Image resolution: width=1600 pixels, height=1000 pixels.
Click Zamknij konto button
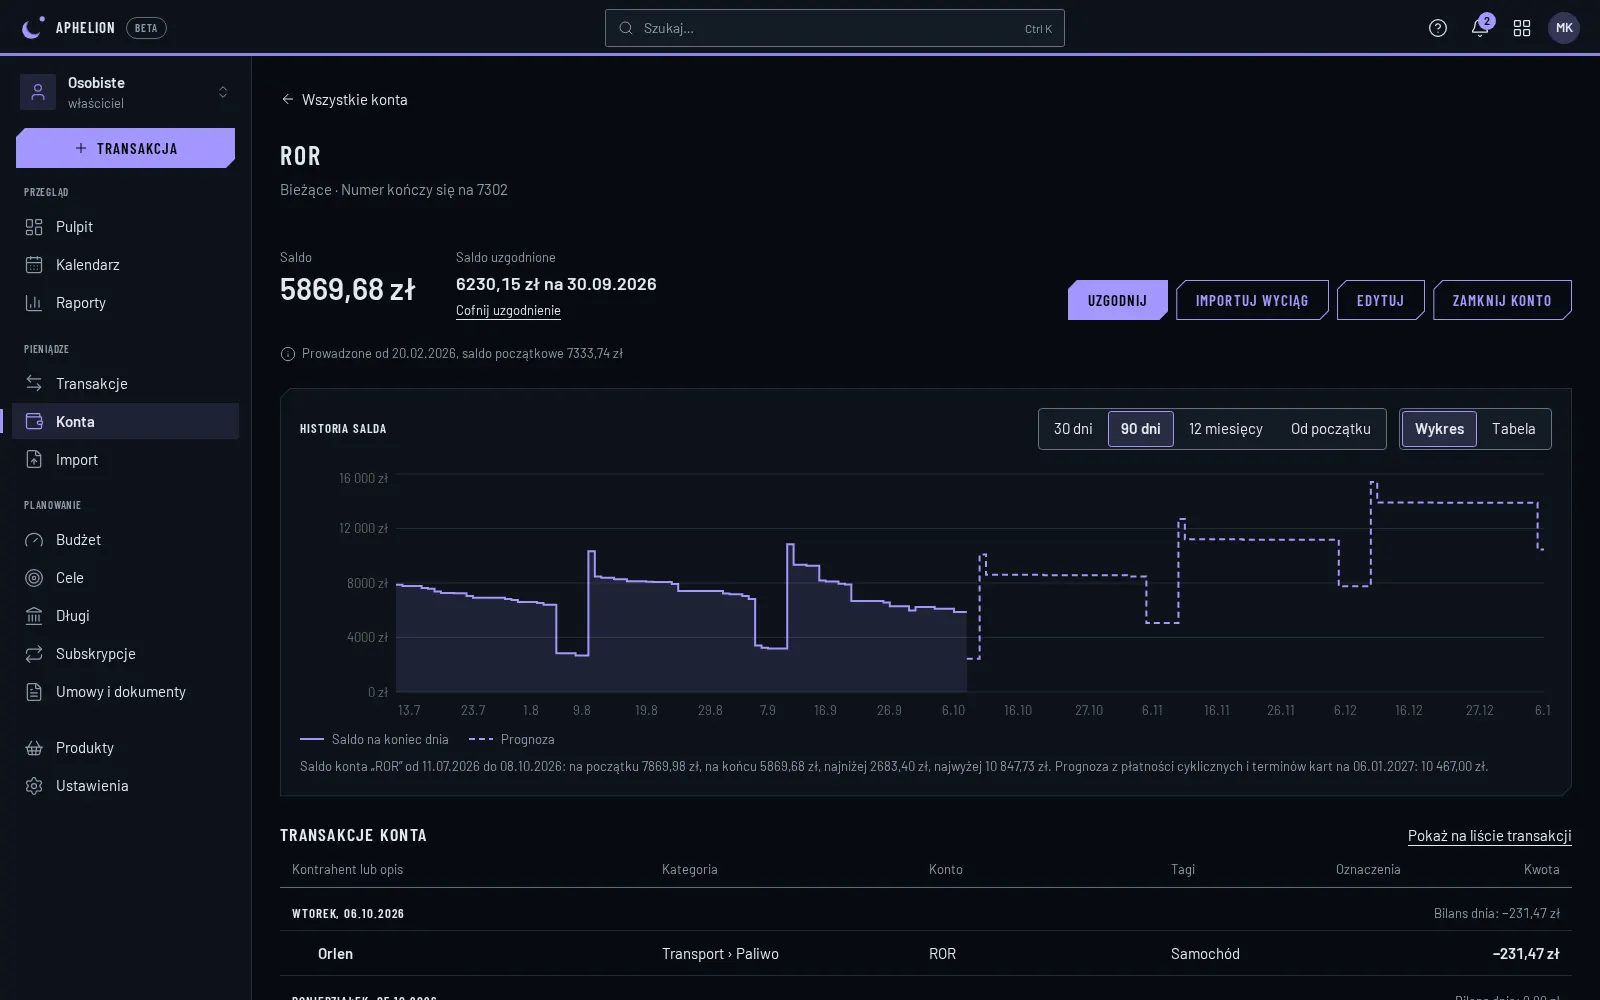pyautogui.click(x=1502, y=300)
